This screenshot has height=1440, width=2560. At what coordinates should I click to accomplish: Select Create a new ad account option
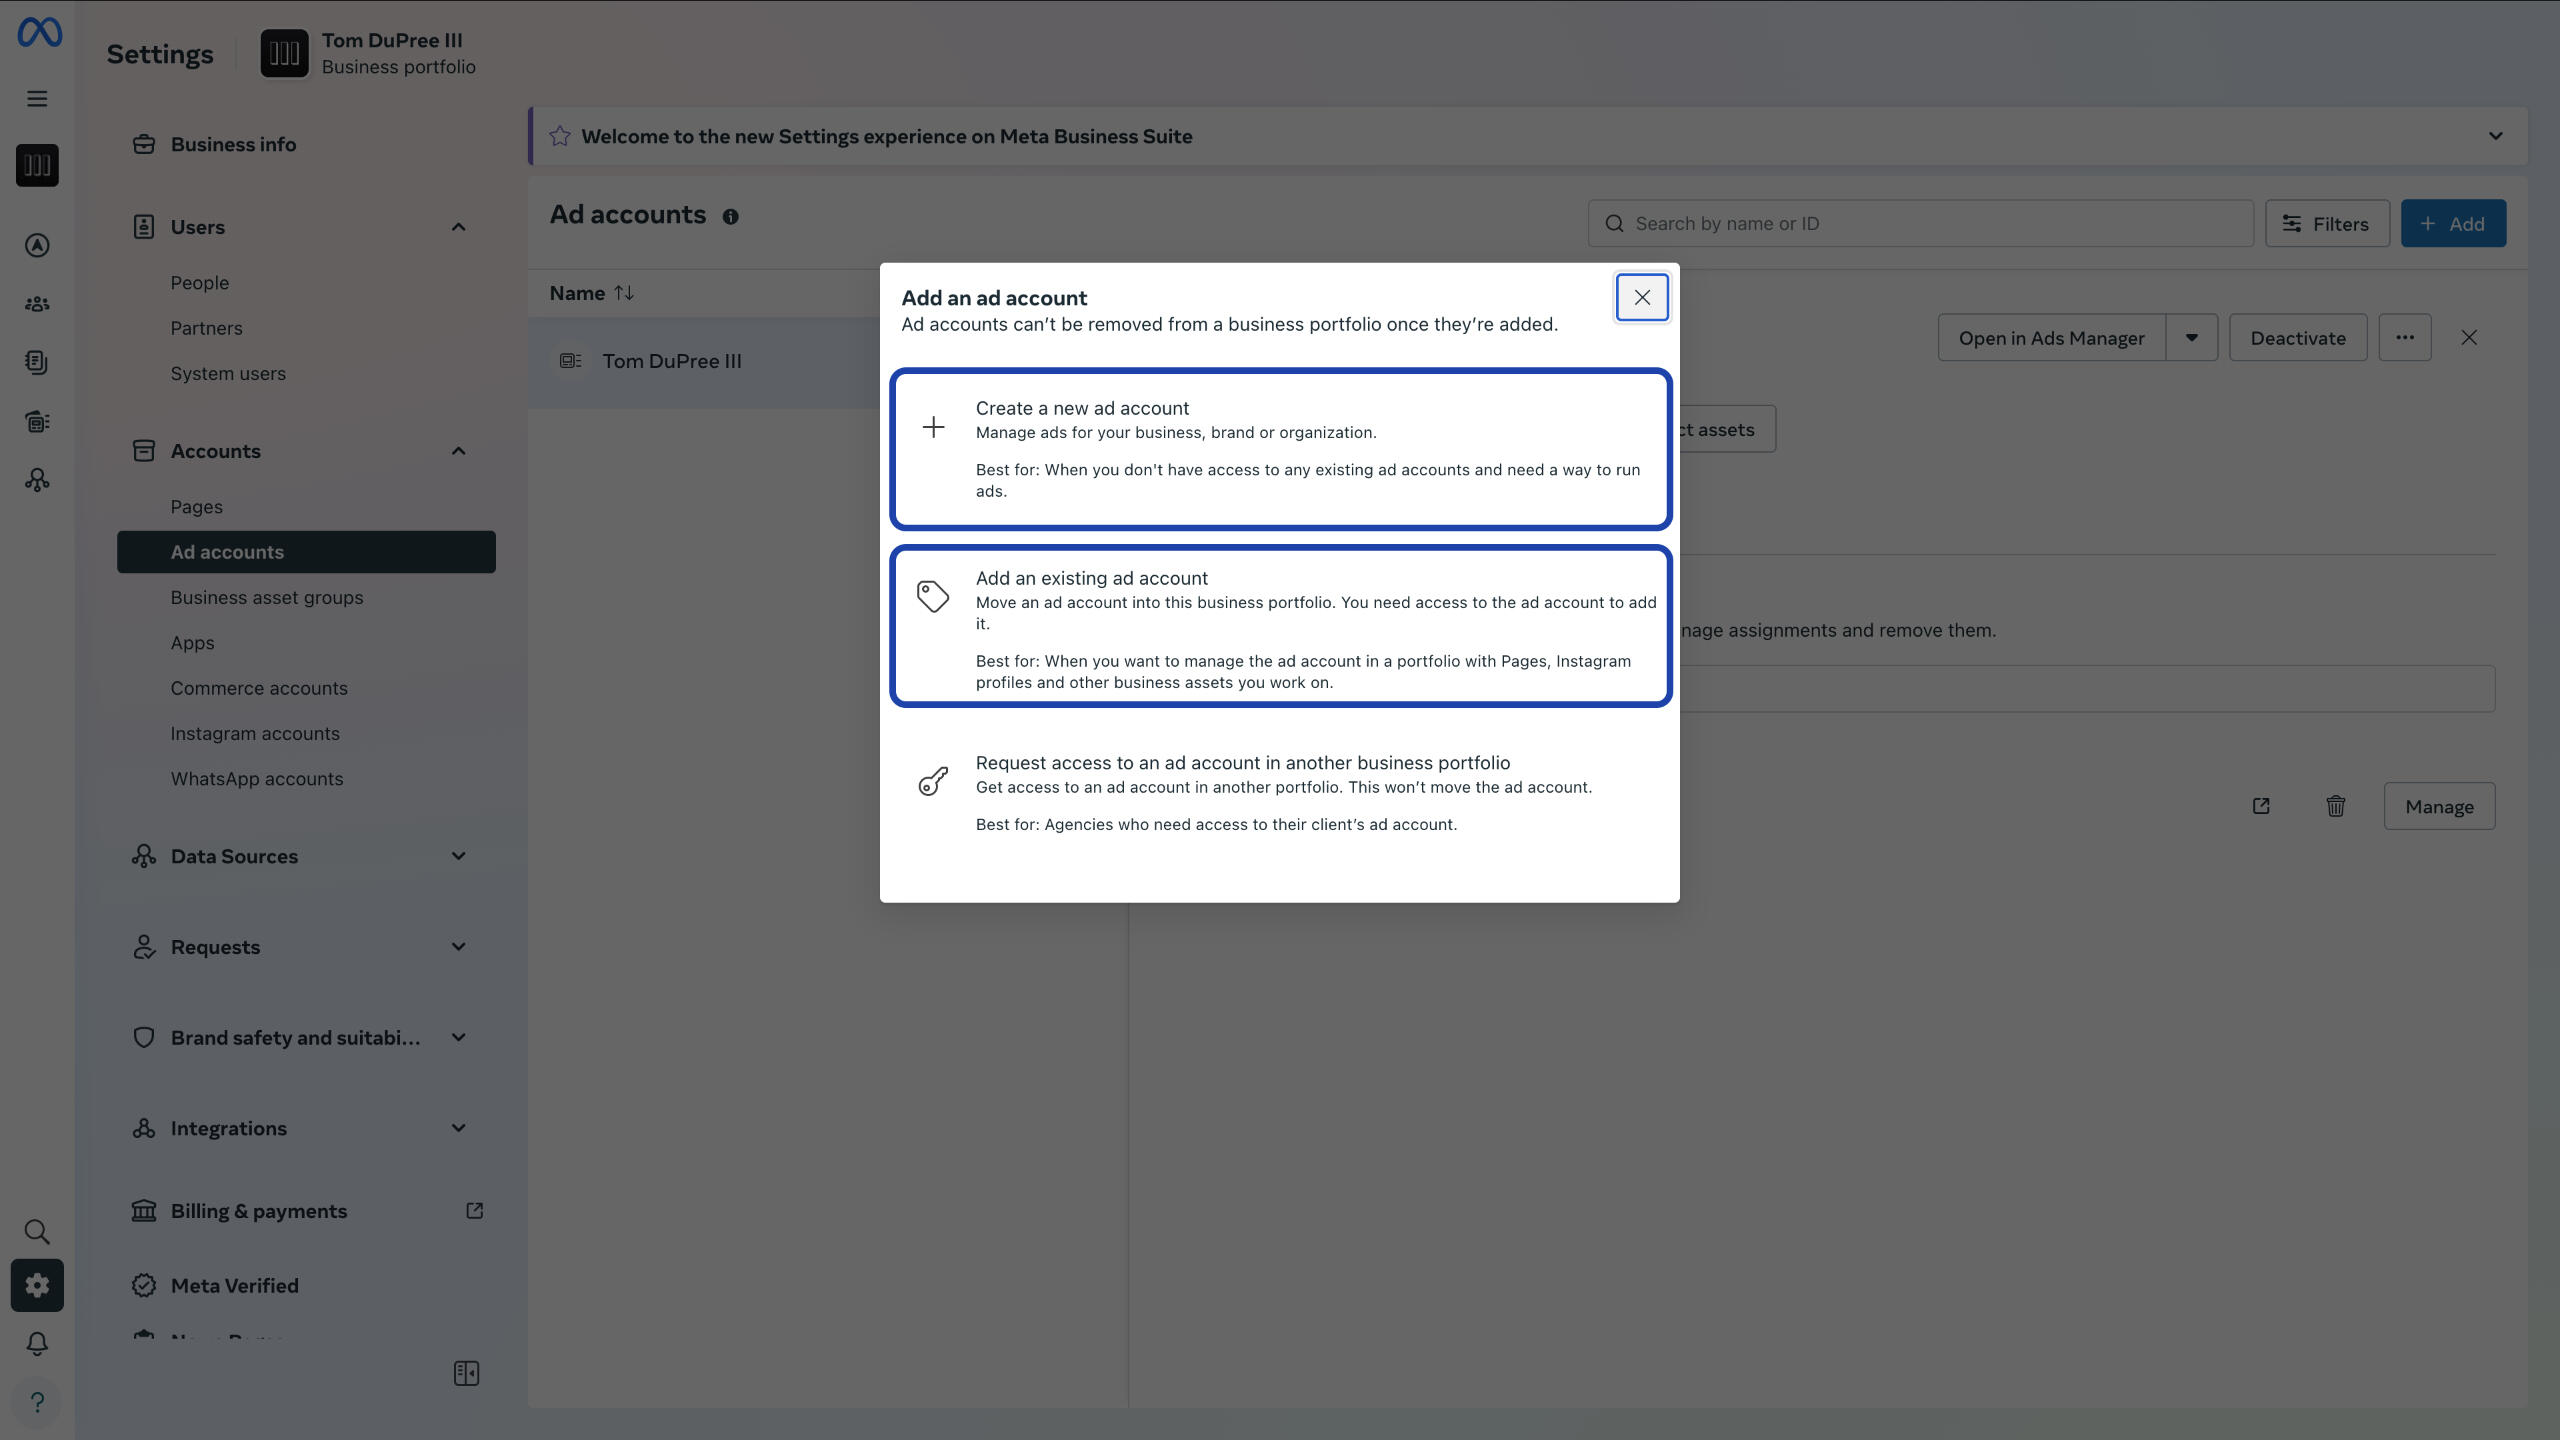pos(1280,449)
